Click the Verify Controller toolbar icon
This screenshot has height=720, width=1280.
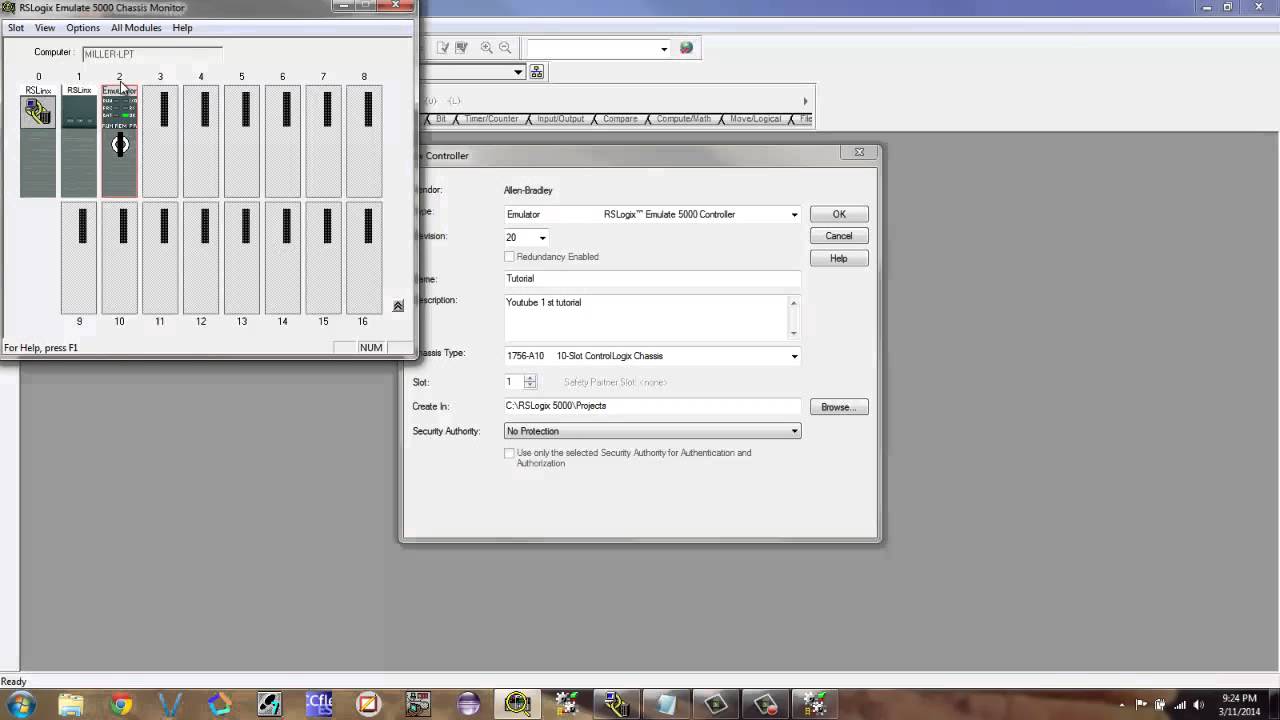click(x=461, y=48)
